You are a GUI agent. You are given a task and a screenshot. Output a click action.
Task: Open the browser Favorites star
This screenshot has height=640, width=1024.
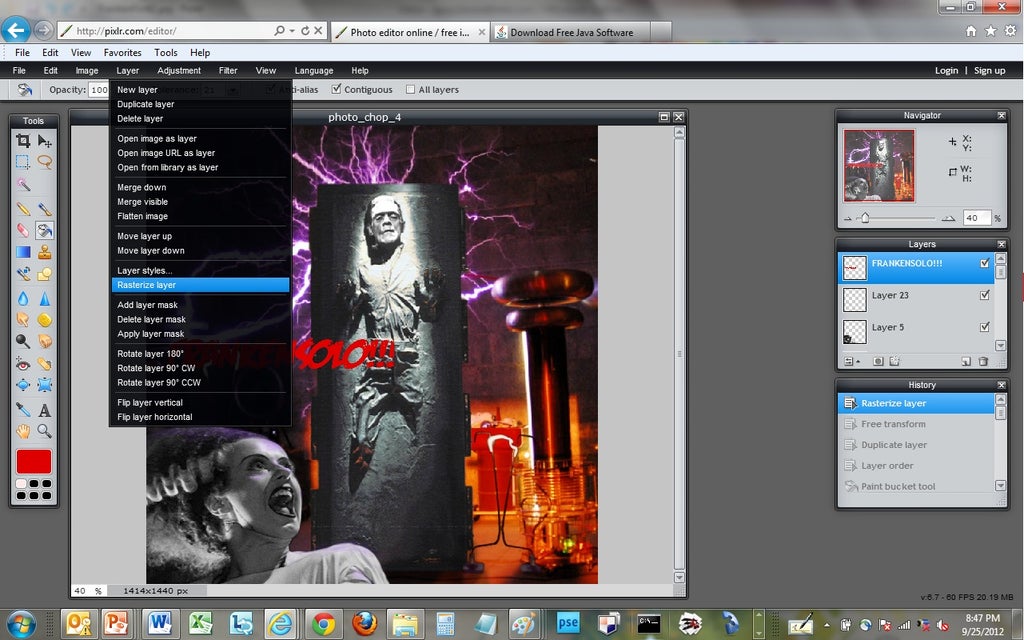(x=991, y=31)
